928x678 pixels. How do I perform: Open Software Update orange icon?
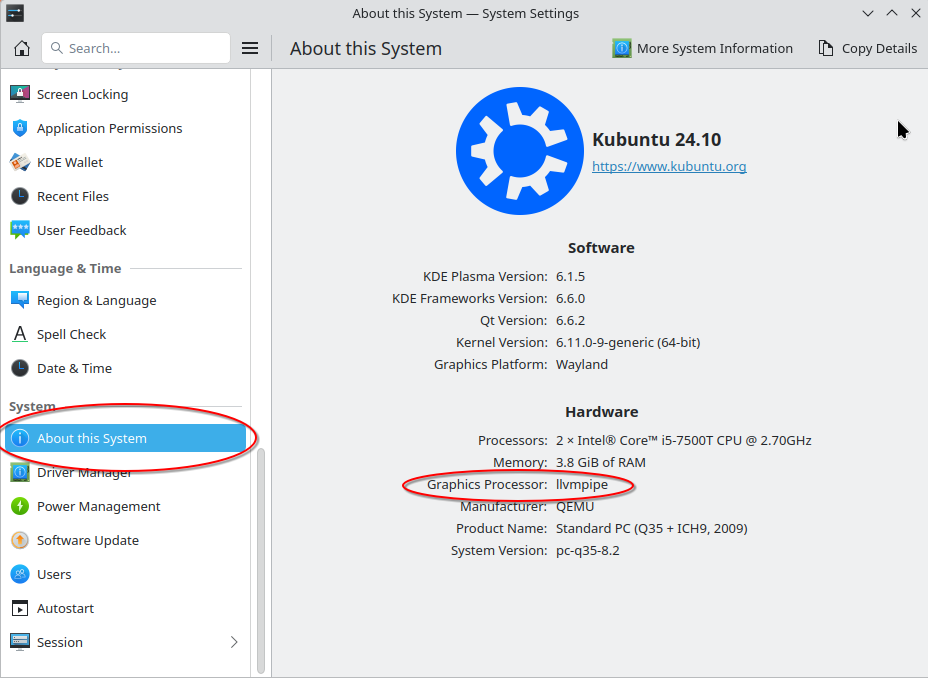click(x=20, y=540)
